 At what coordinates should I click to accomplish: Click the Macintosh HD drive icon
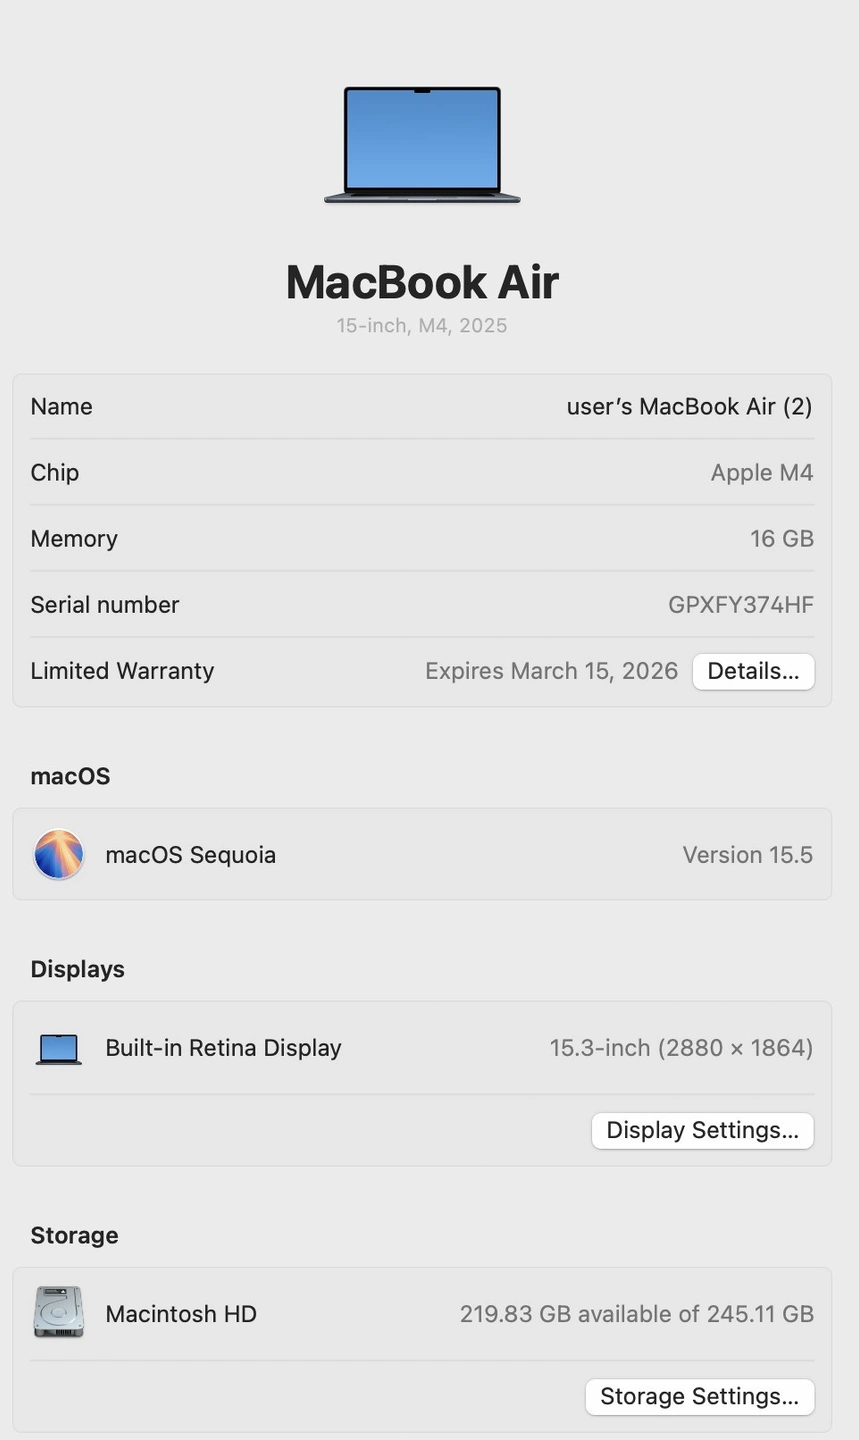click(58, 1313)
